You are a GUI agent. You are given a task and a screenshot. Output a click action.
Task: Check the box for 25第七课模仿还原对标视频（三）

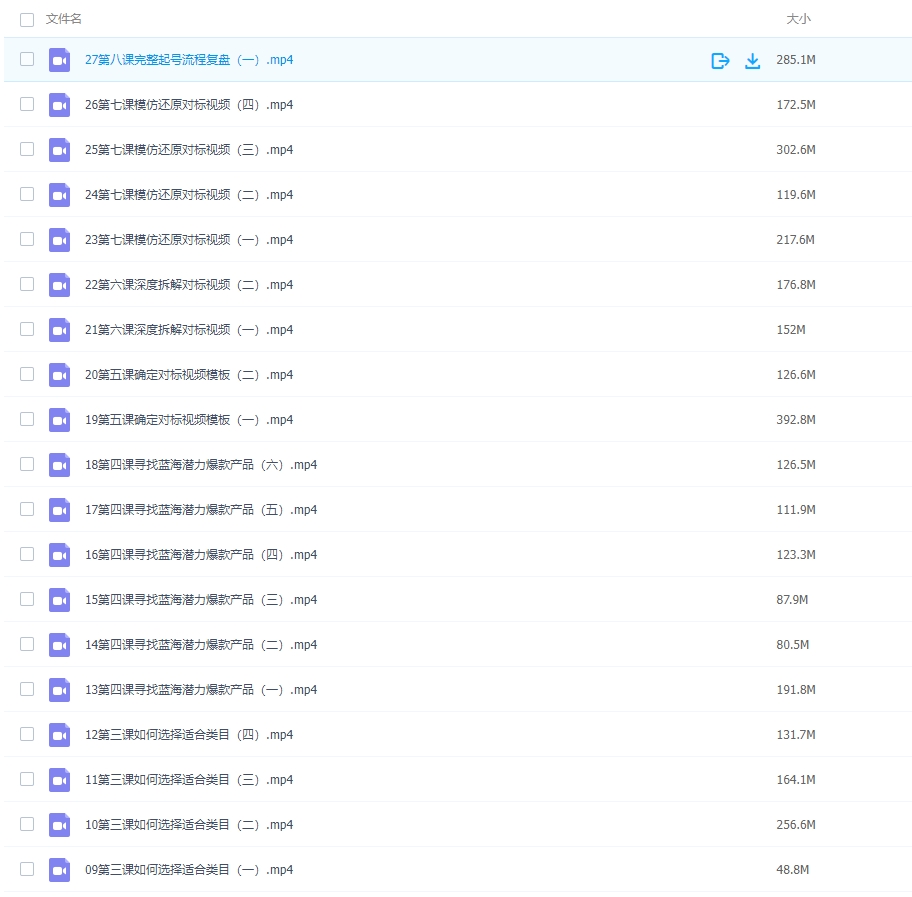[27, 149]
